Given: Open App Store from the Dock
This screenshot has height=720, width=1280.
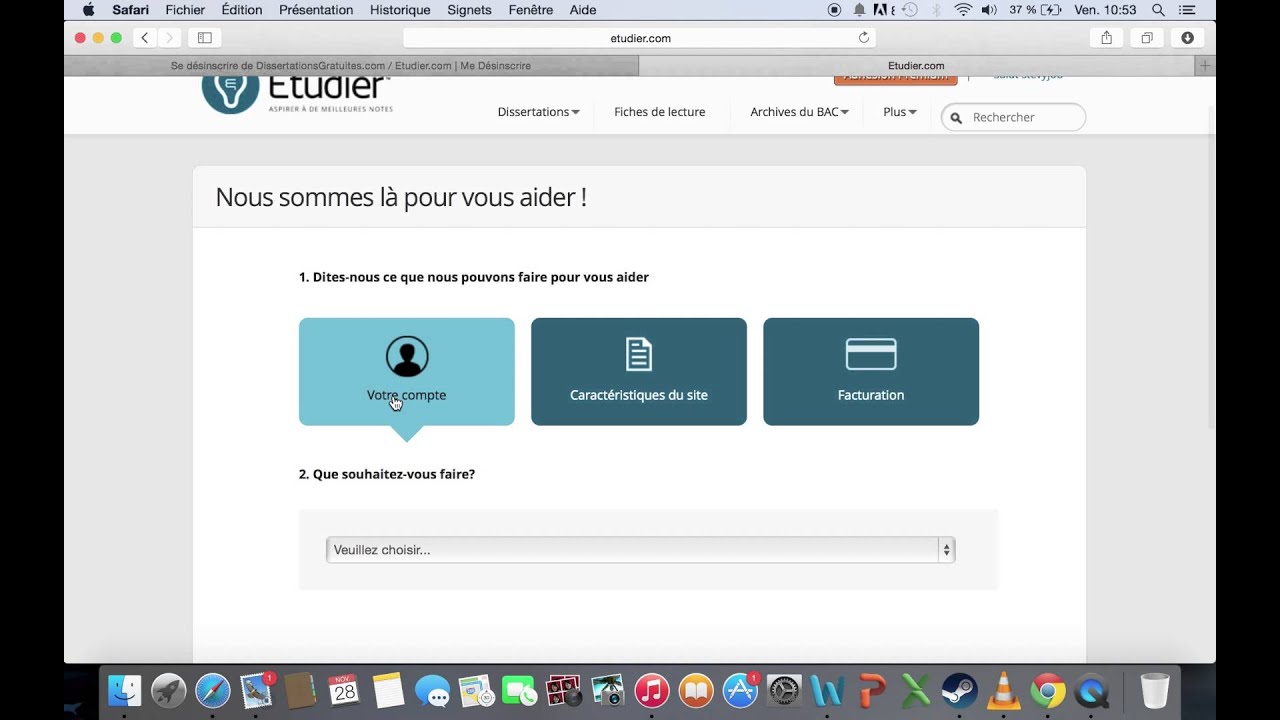Looking at the screenshot, I should point(740,691).
